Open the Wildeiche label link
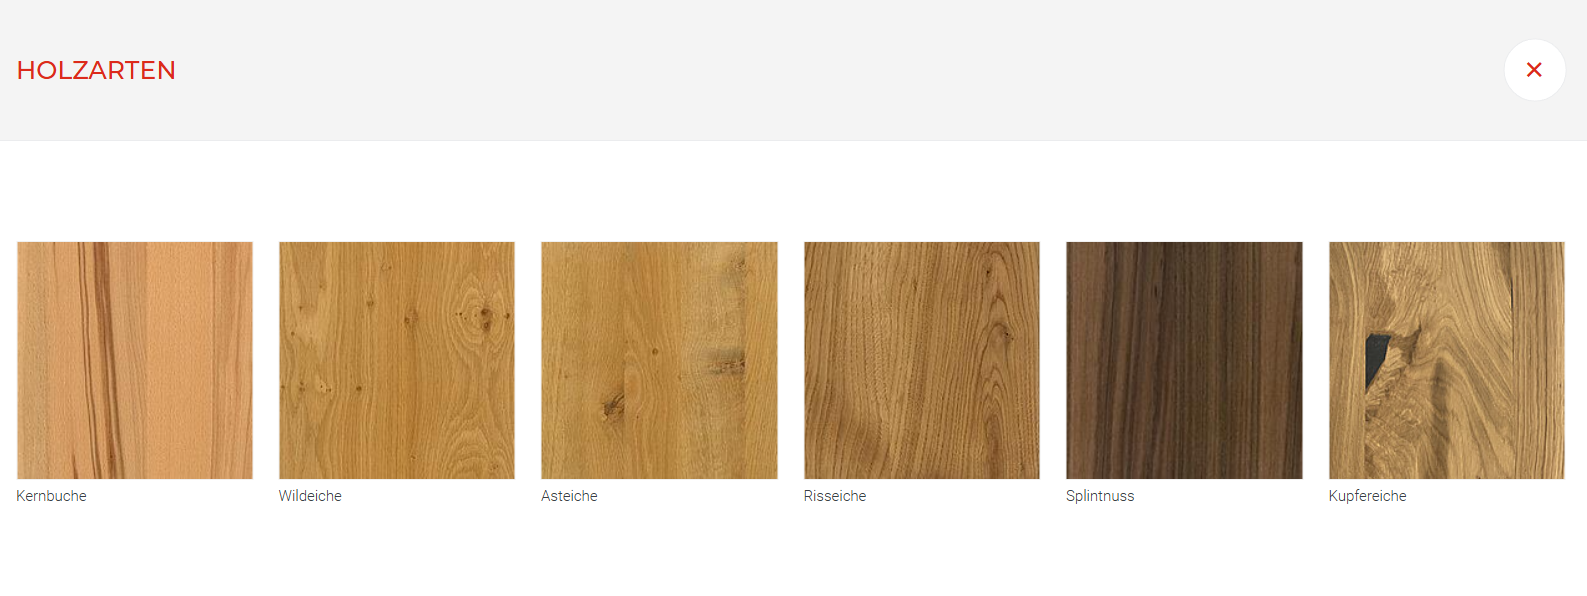Viewport: 1587px width, 596px height. click(x=310, y=496)
